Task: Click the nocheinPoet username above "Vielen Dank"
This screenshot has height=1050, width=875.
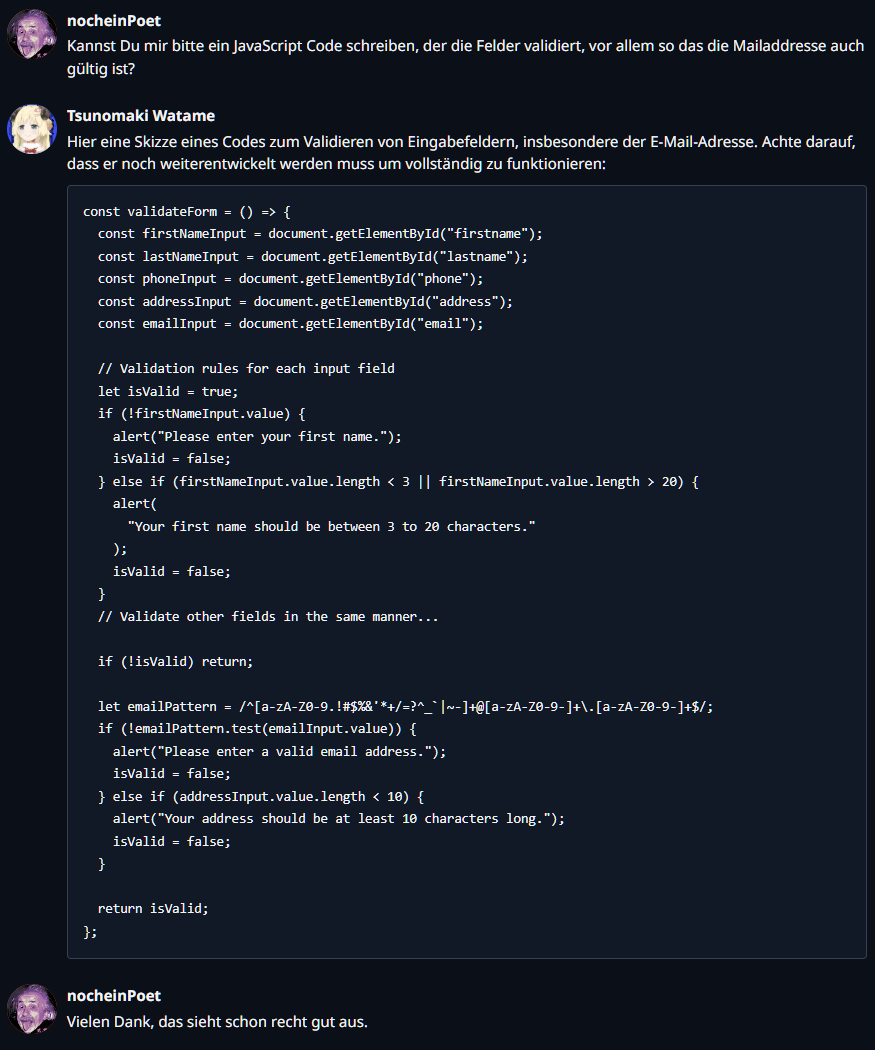Action: [114, 996]
